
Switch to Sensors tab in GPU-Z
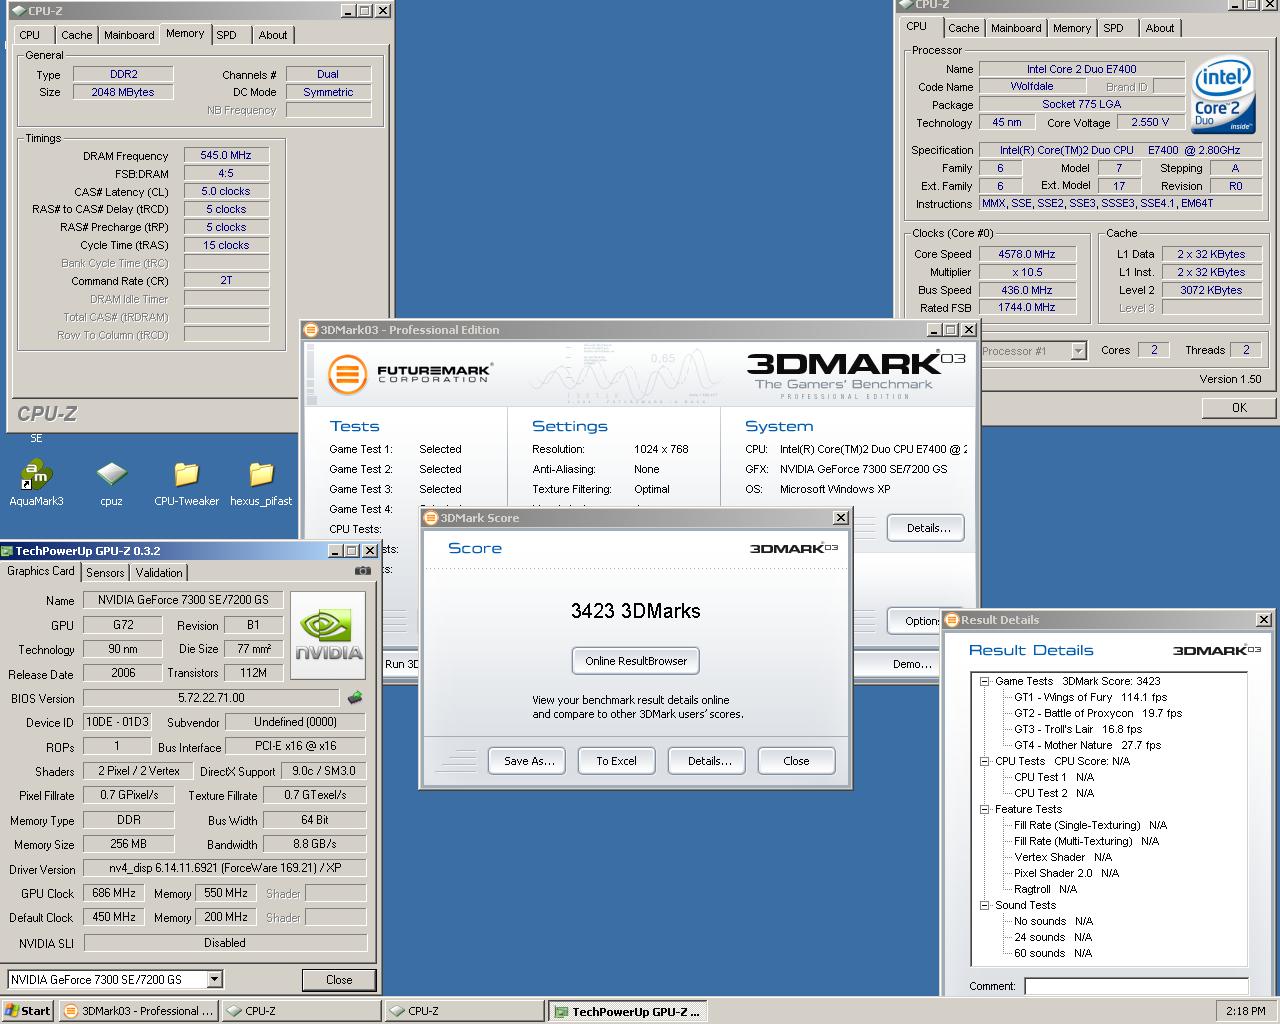[105, 573]
